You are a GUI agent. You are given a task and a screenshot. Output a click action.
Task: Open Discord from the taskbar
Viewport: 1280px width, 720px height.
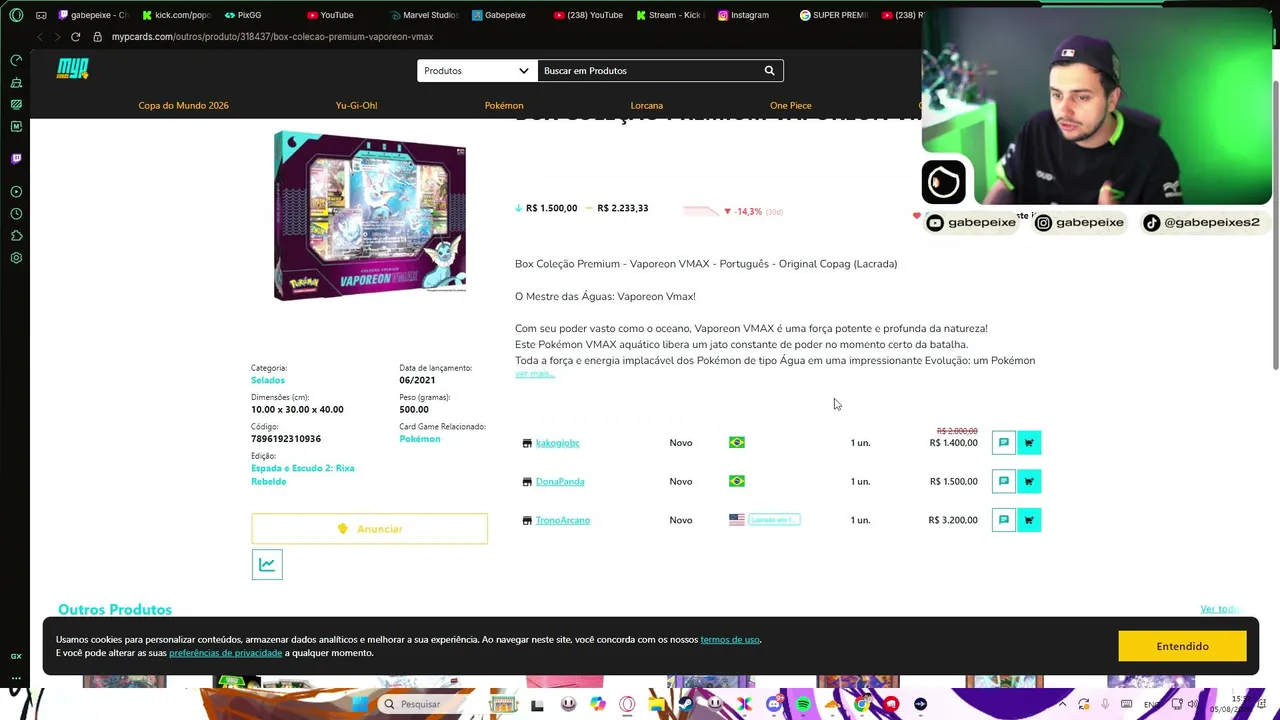pyautogui.click(x=774, y=704)
